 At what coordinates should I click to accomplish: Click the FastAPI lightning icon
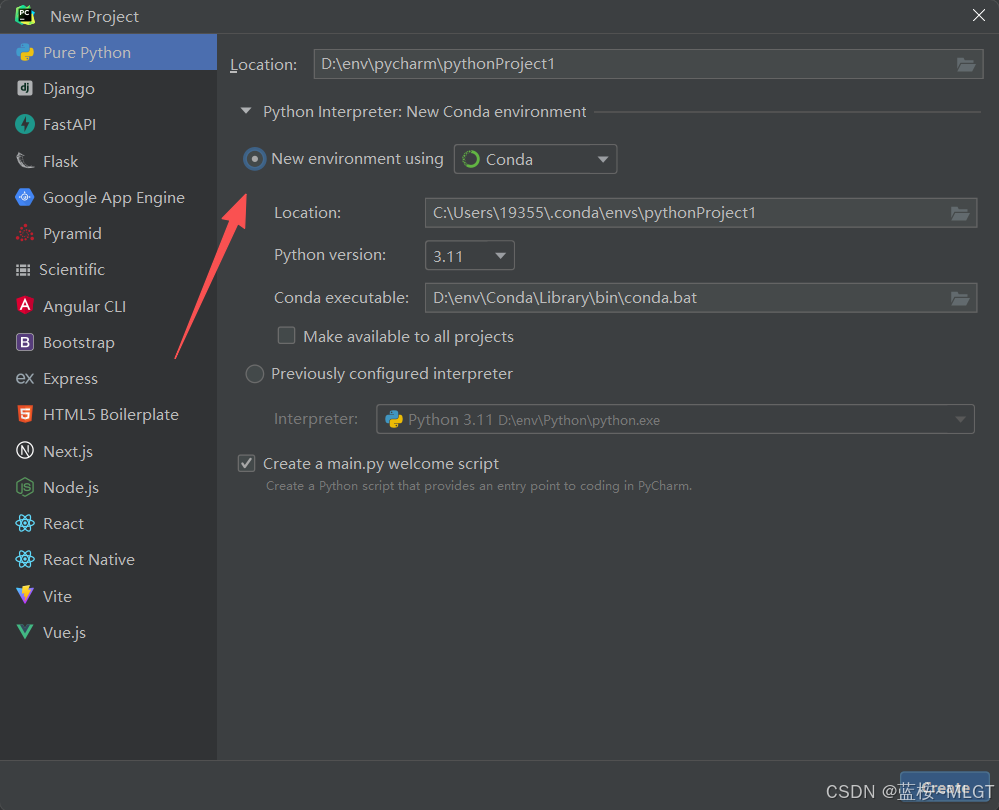[x=25, y=124]
